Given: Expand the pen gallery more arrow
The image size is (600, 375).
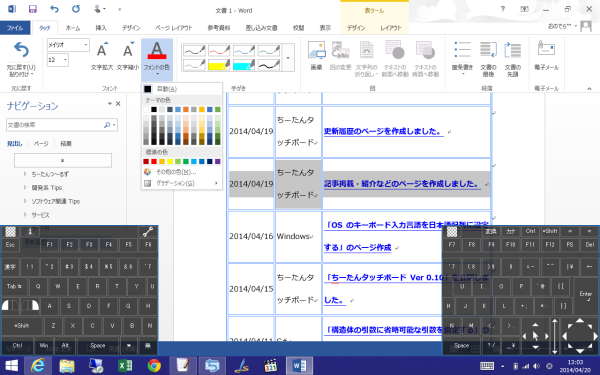Looking at the screenshot, I should [x=288, y=58].
